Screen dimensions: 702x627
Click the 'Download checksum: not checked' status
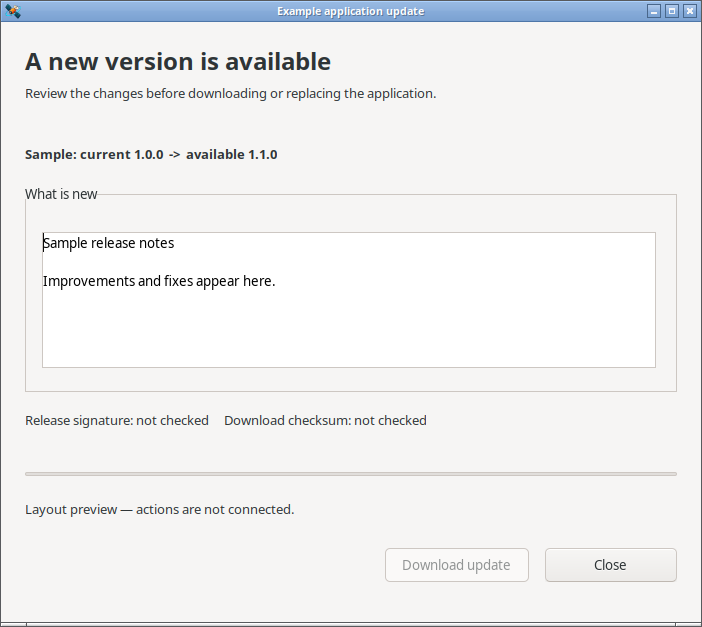(x=325, y=421)
